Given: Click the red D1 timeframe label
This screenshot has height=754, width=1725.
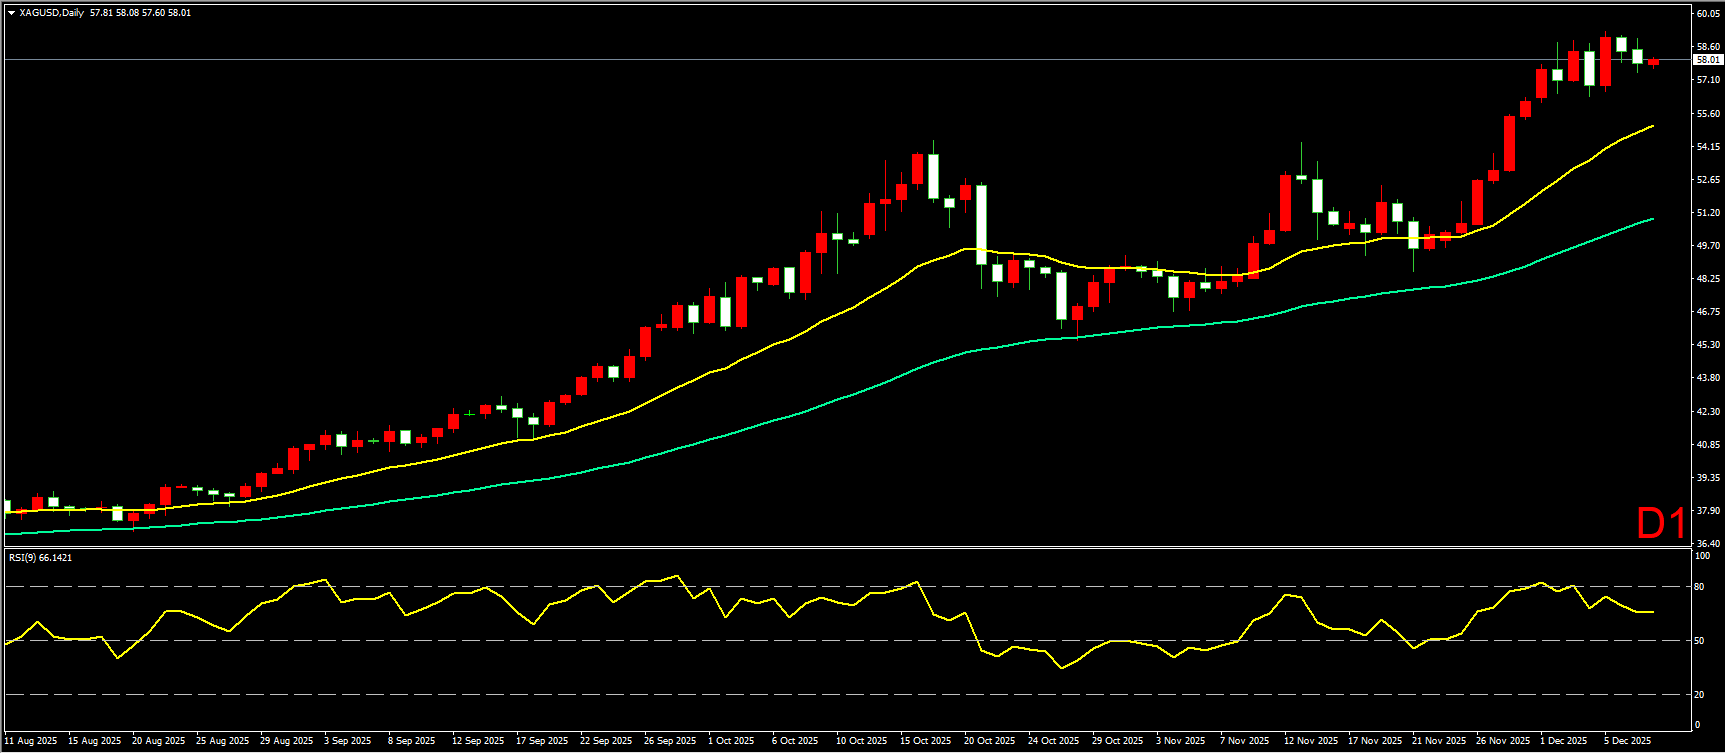Looking at the screenshot, I should tap(1661, 523).
